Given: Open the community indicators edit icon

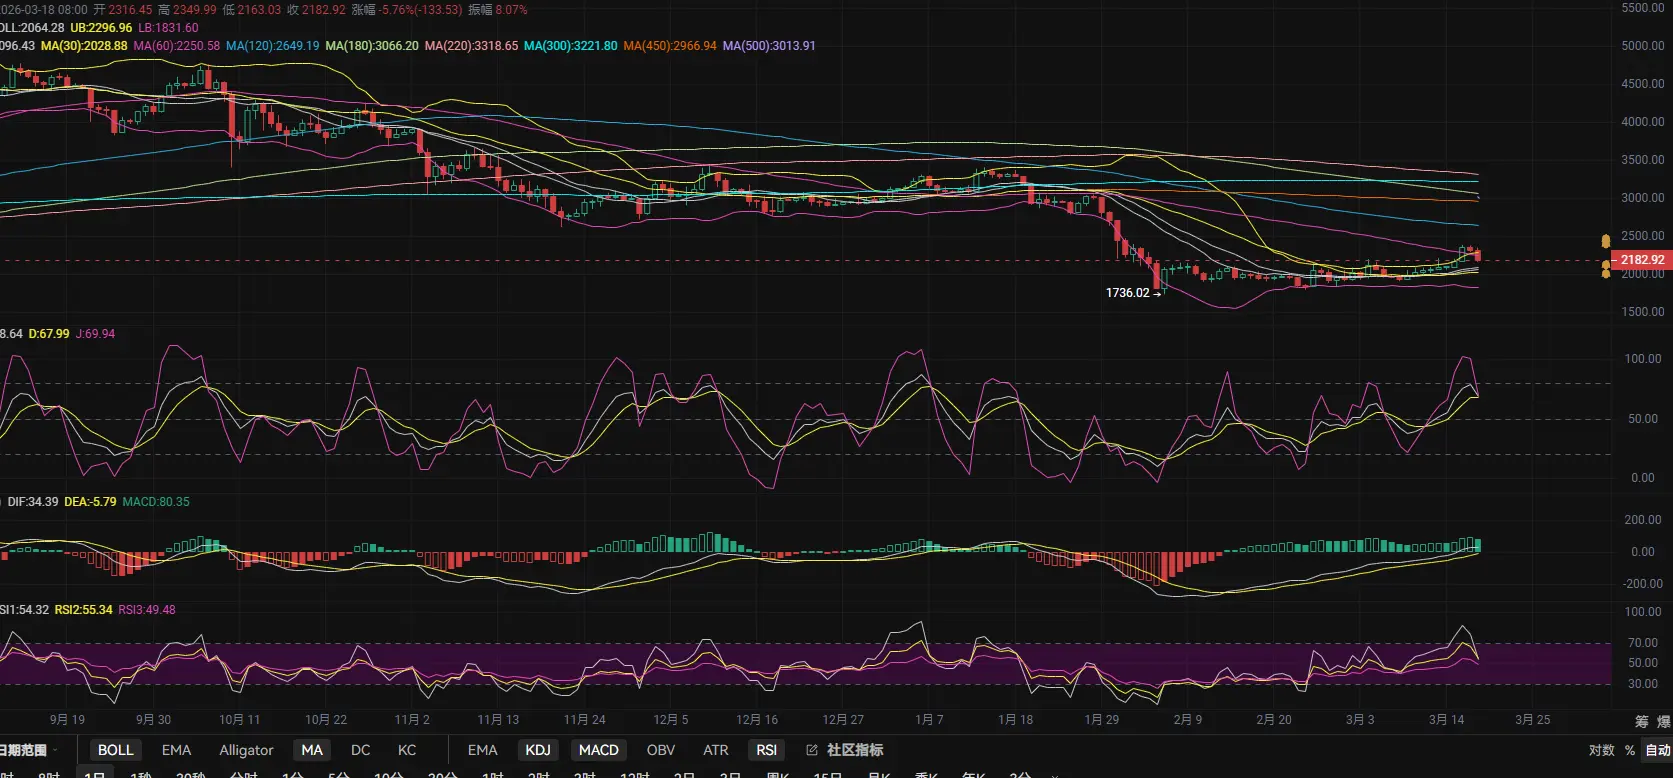Looking at the screenshot, I should point(812,750).
